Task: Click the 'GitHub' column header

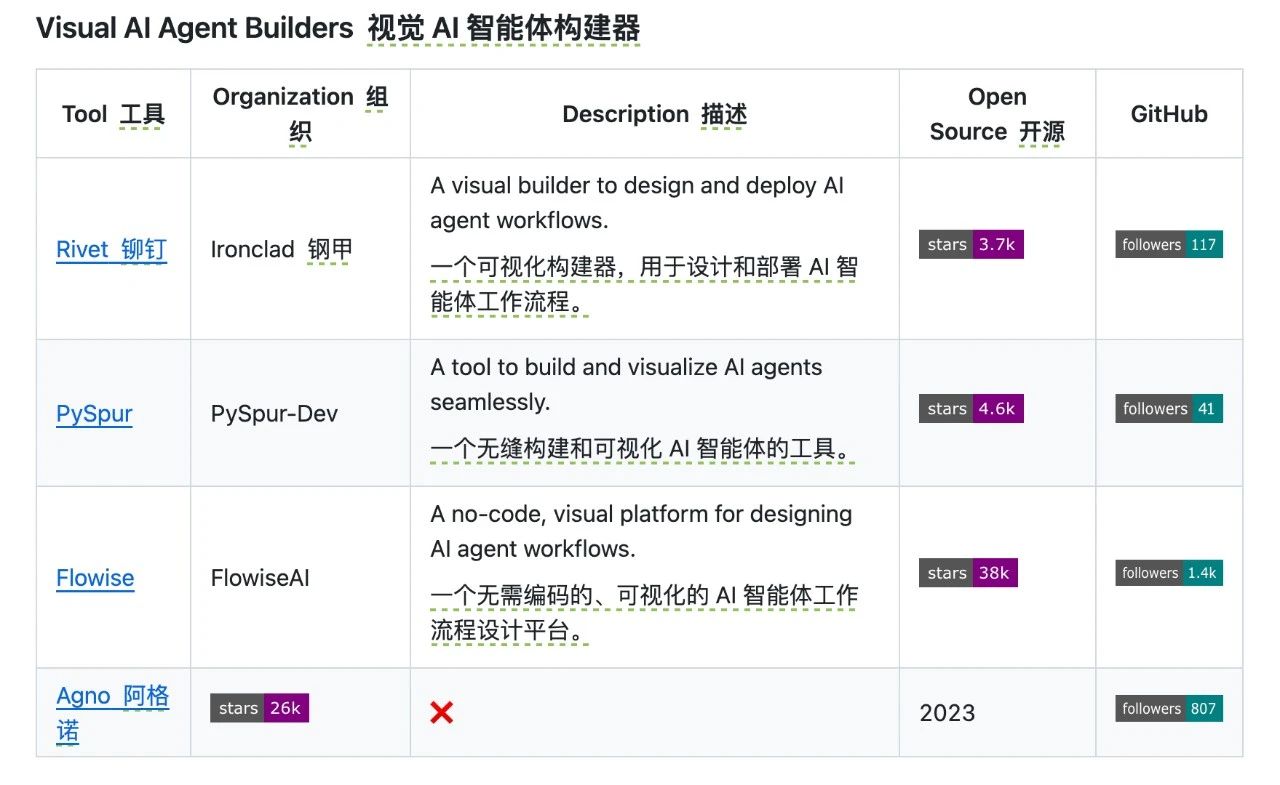Action: click(1169, 114)
